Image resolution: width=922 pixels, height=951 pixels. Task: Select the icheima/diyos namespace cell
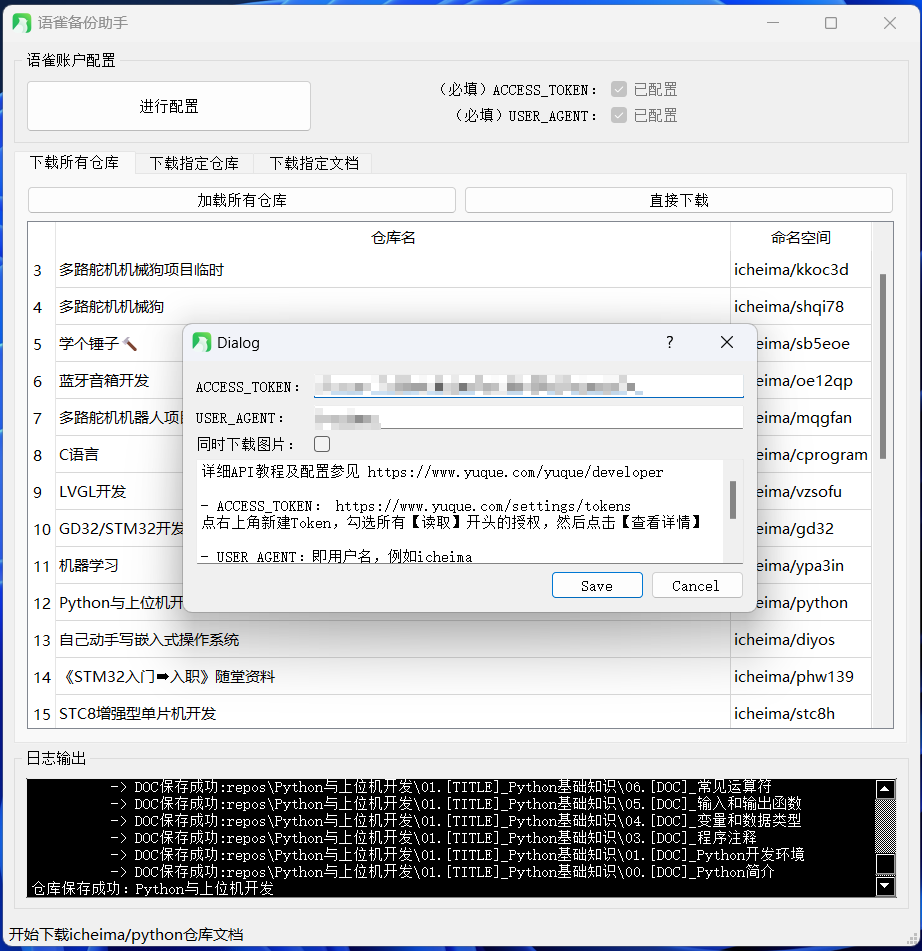(801, 640)
